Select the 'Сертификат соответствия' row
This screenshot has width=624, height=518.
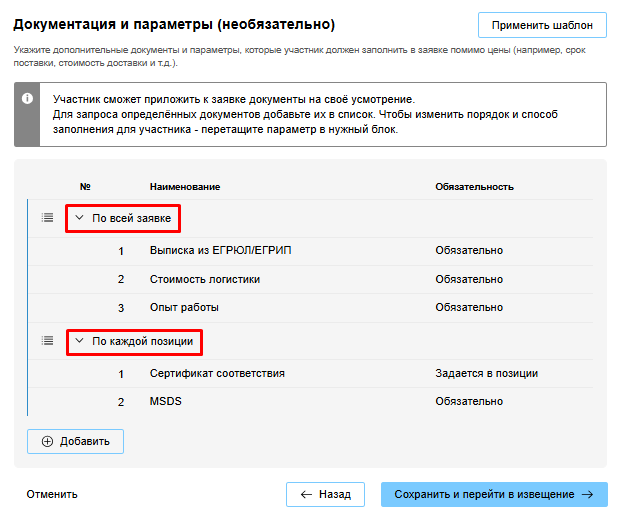pos(217,373)
